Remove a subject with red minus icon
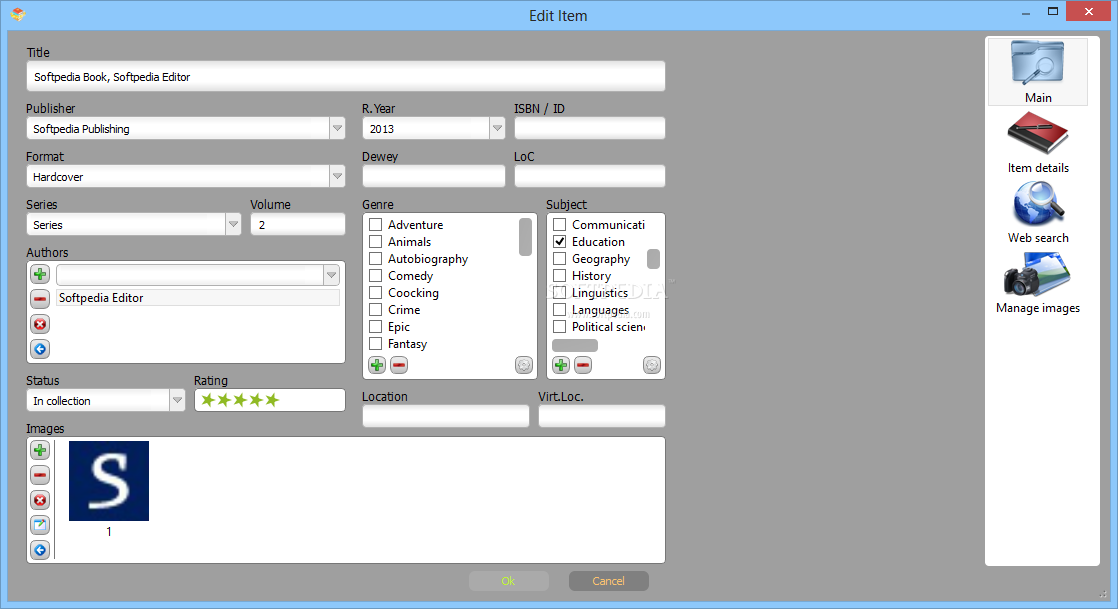1118x609 pixels. pyautogui.click(x=583, y=365)
